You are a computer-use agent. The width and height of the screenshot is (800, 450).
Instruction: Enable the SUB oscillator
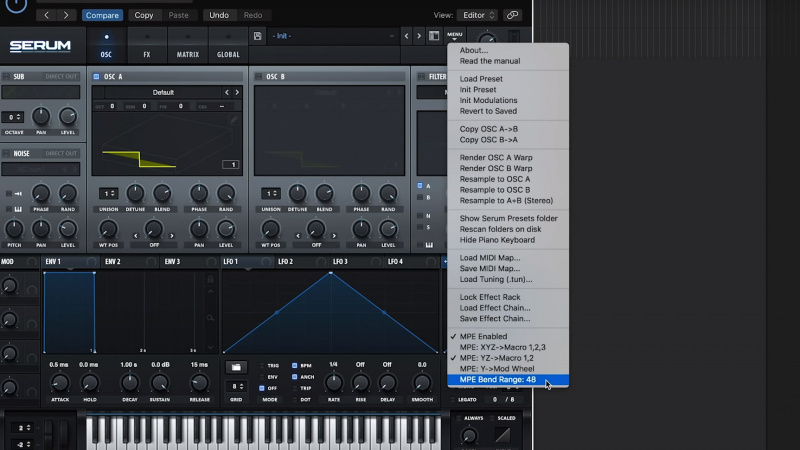coord(6,77)
